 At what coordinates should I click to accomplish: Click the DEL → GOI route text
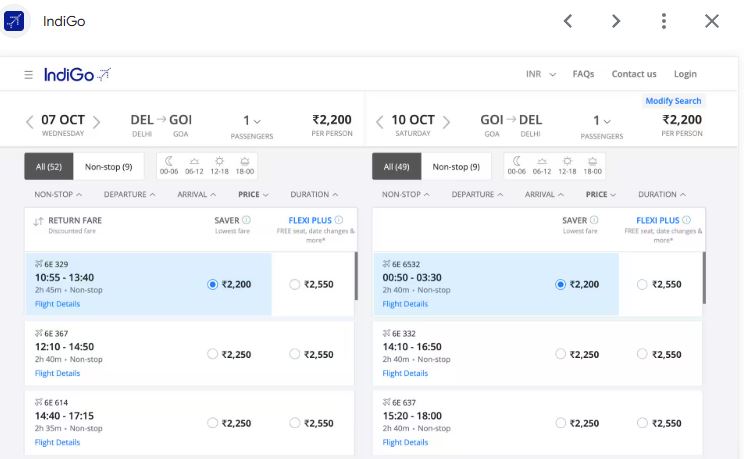[x=161, y=120]
